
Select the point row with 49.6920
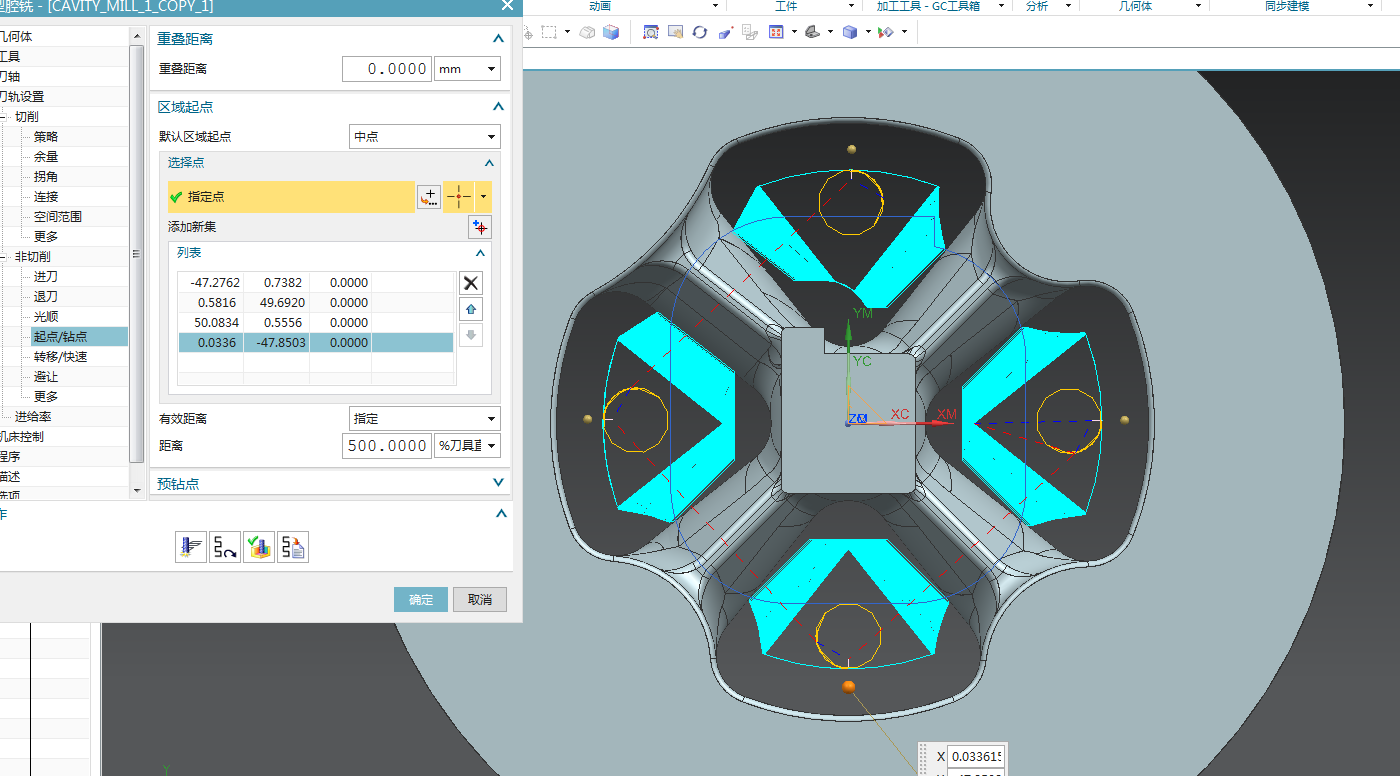(316, 303)
